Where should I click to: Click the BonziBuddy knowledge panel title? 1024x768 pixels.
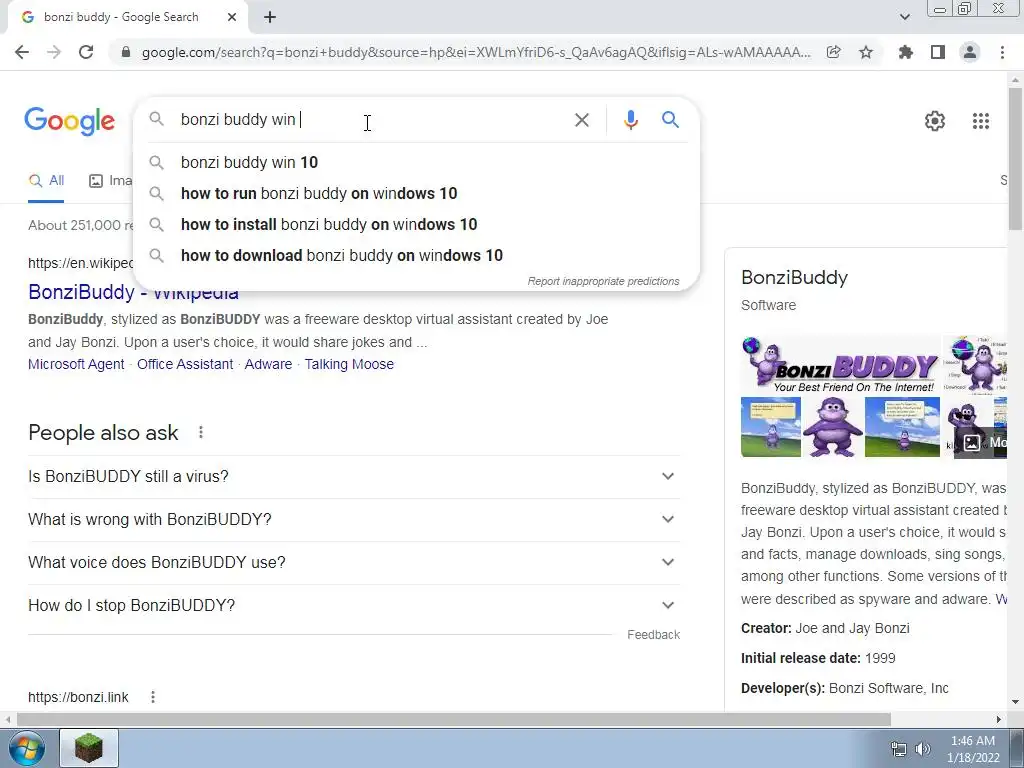(x=794, y=278)
